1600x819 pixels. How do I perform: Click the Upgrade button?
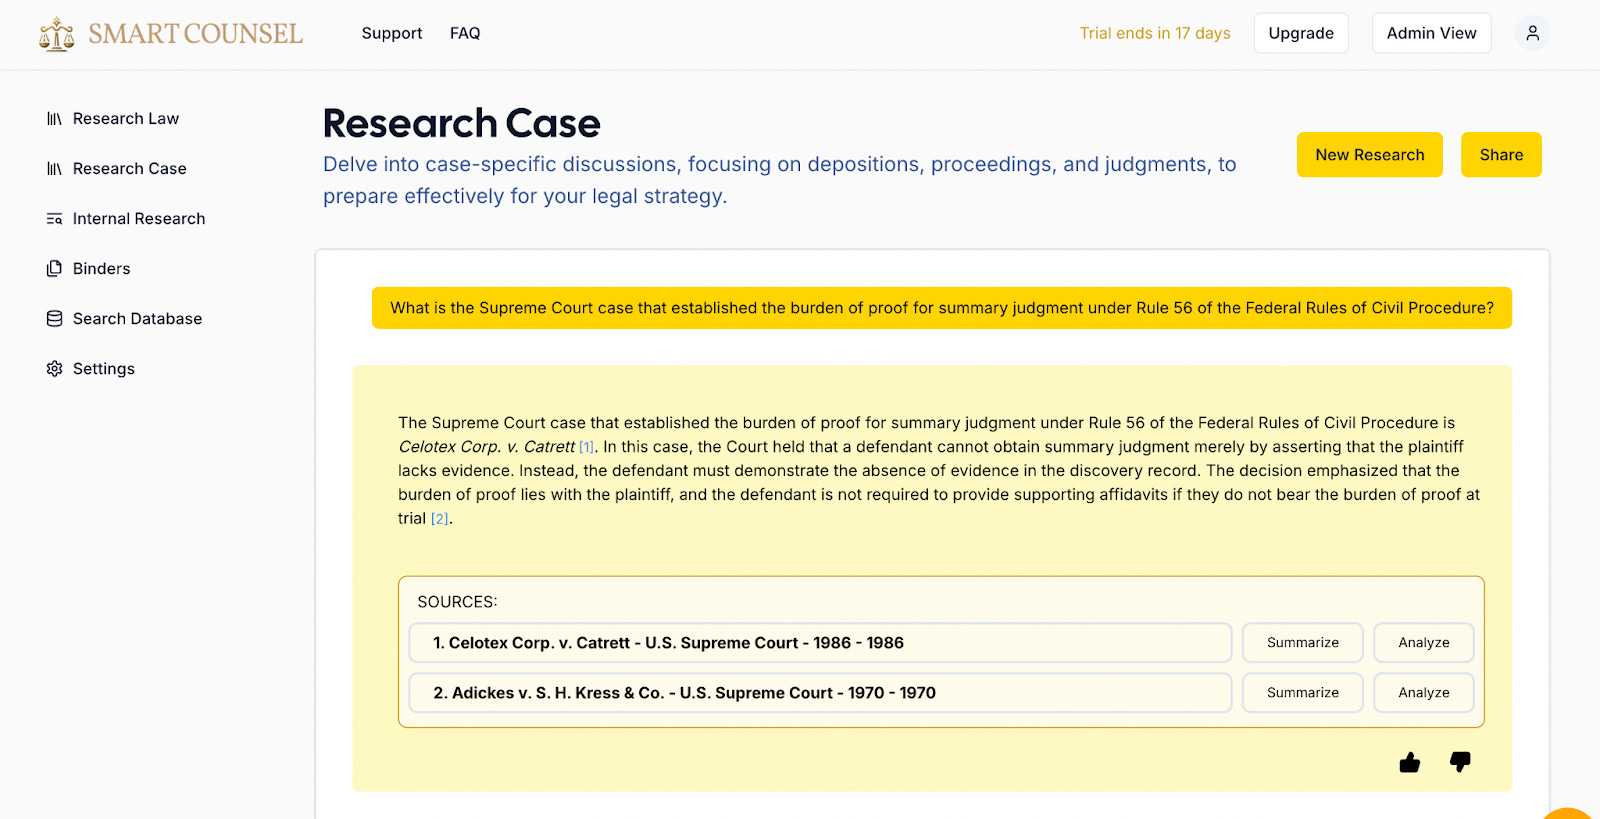tap(1301, 33)
